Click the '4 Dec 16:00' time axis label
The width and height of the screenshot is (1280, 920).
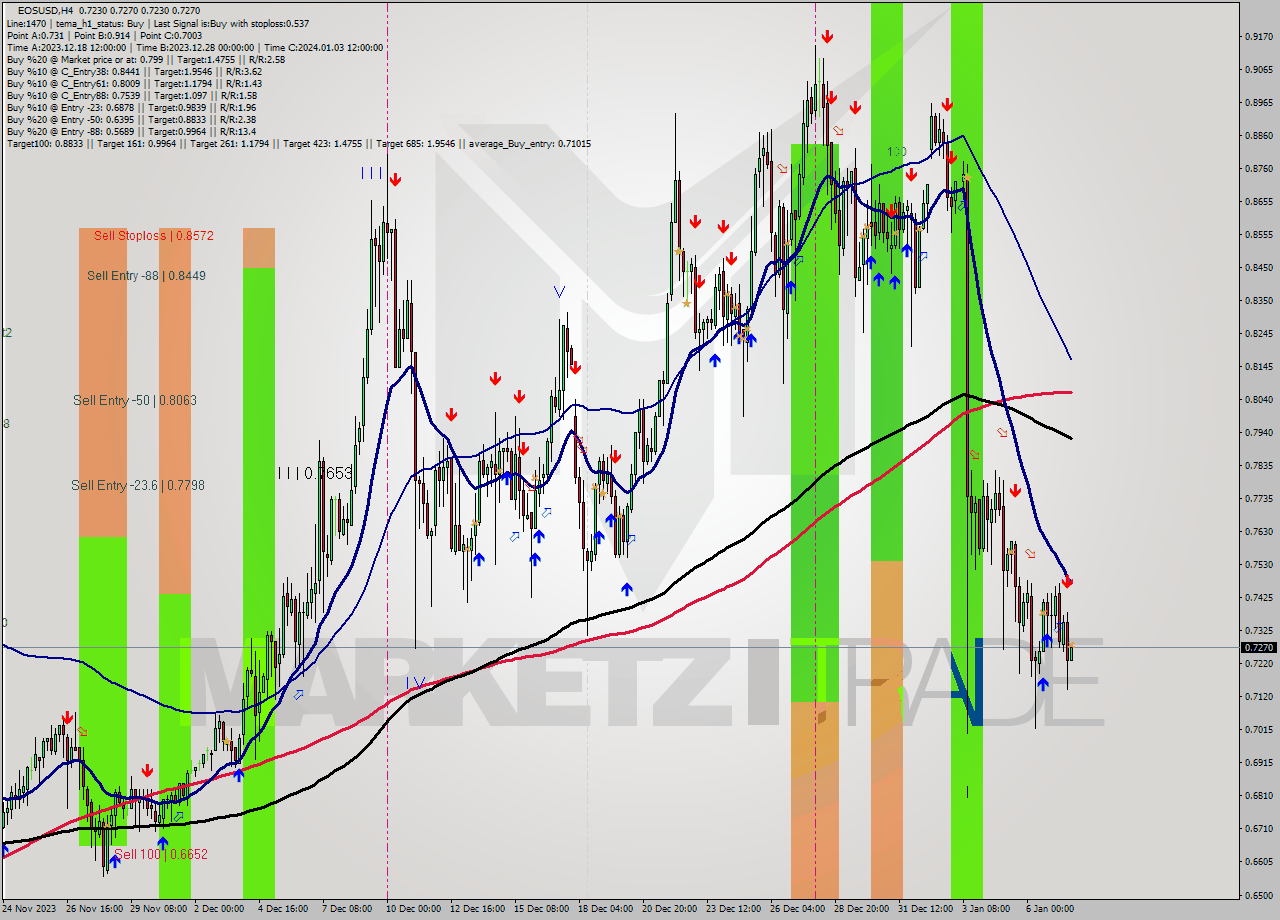pos(283,909)
